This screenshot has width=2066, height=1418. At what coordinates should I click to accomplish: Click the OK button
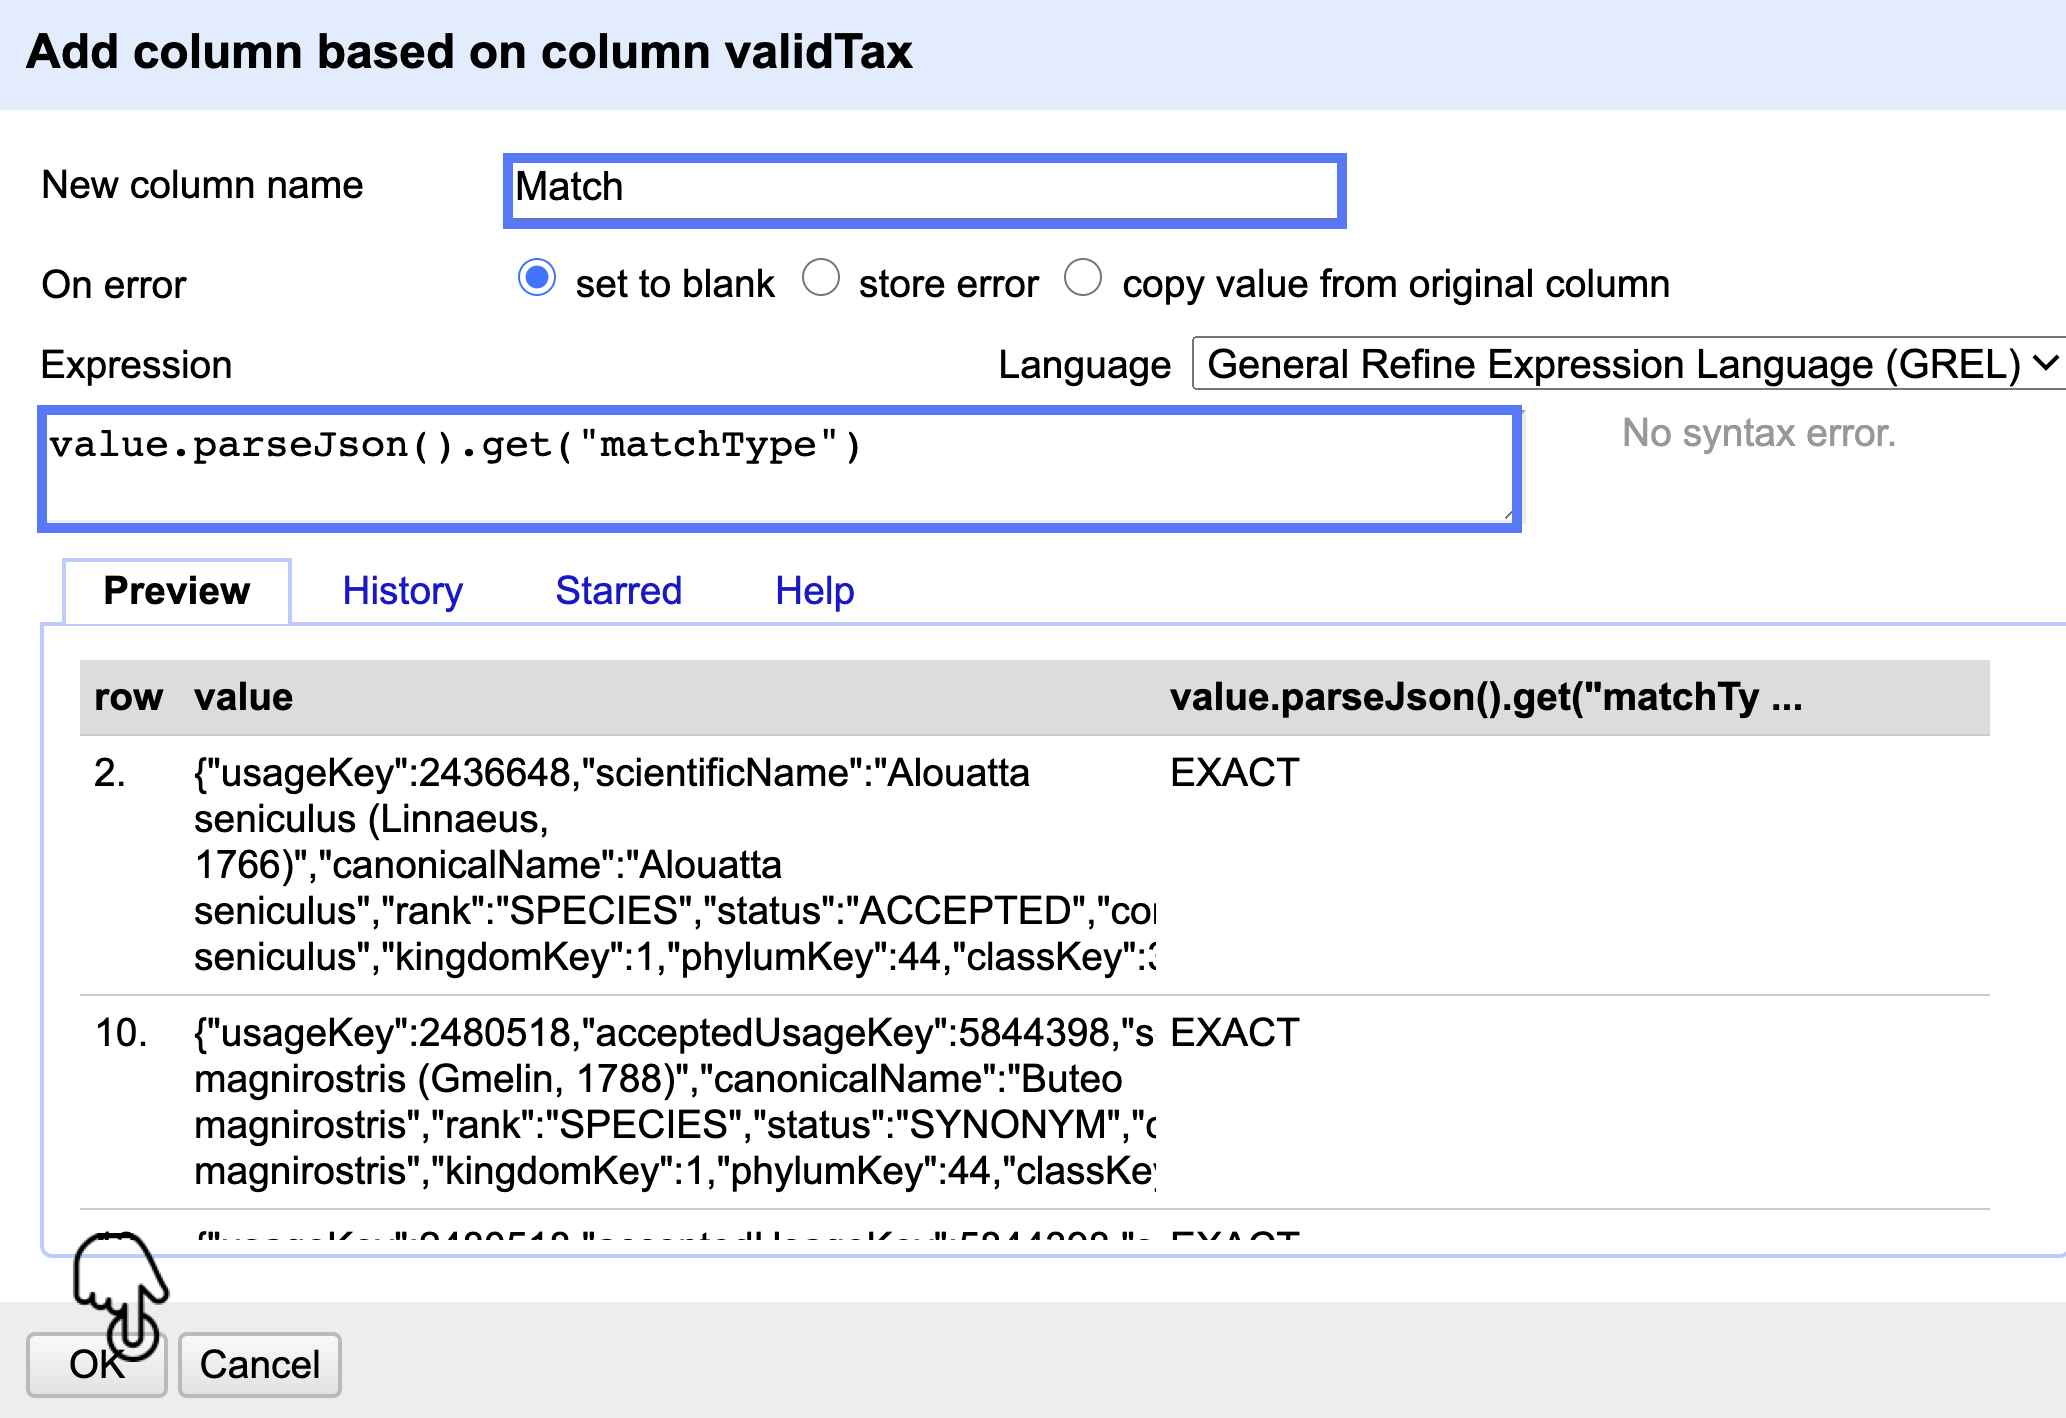coord(96,1364)
